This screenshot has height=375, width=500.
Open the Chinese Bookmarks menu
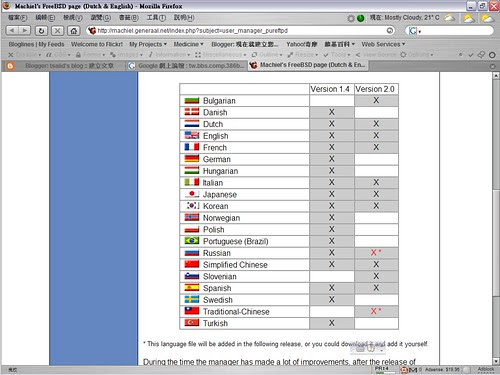[x=129, y=18]
